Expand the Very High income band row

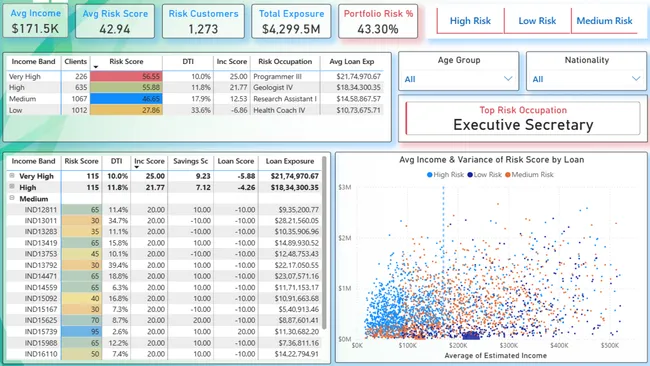(x=12, y=176)
